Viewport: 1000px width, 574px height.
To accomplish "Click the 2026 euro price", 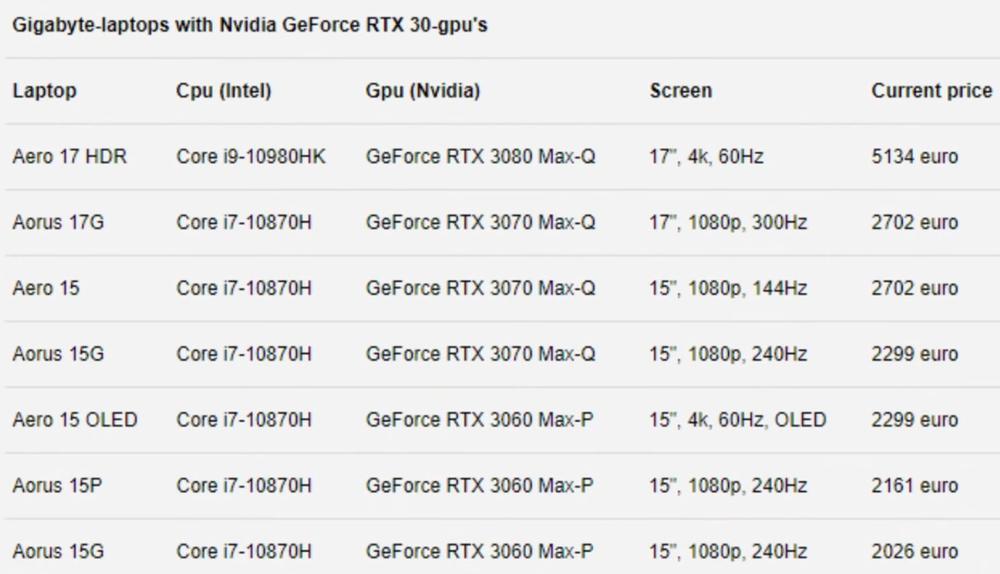I will (915, 551).
